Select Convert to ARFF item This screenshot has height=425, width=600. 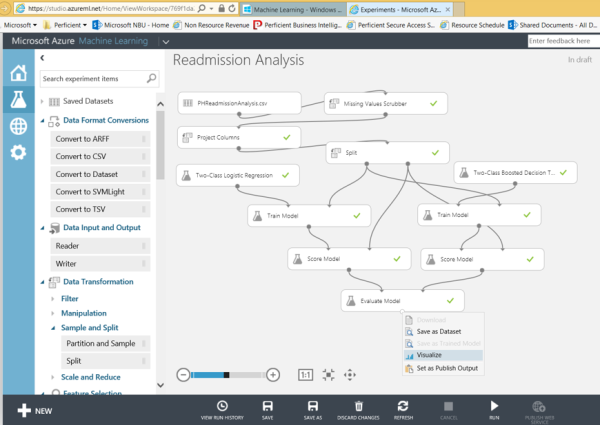(100, 139)
